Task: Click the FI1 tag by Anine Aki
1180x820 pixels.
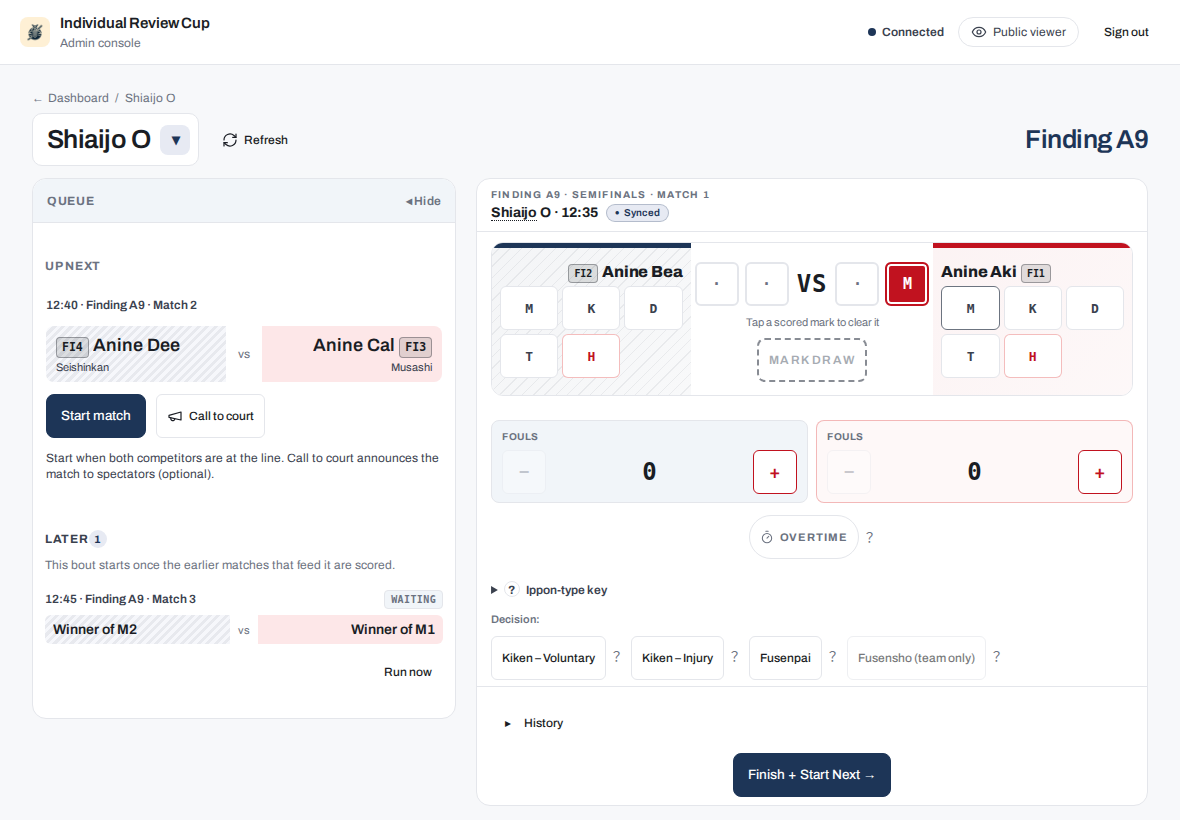Action: pos(1036,273)
